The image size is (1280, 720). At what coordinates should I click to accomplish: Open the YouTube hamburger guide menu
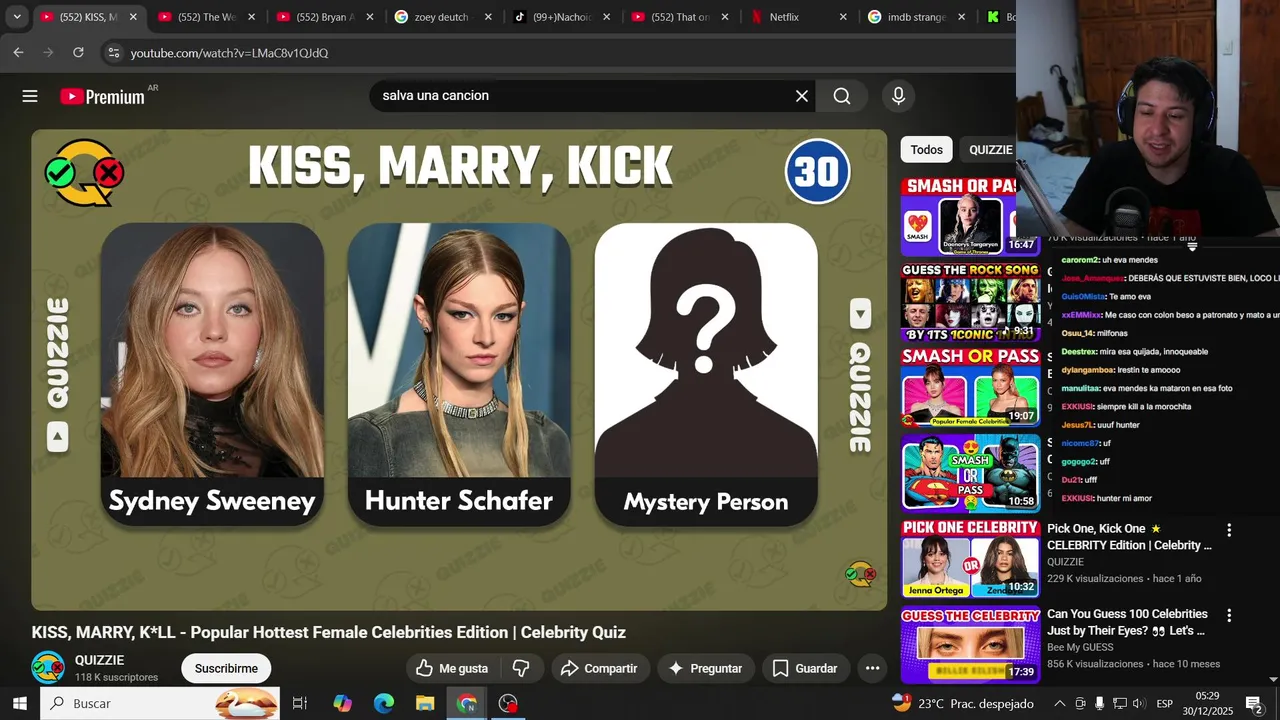(30, 96)
